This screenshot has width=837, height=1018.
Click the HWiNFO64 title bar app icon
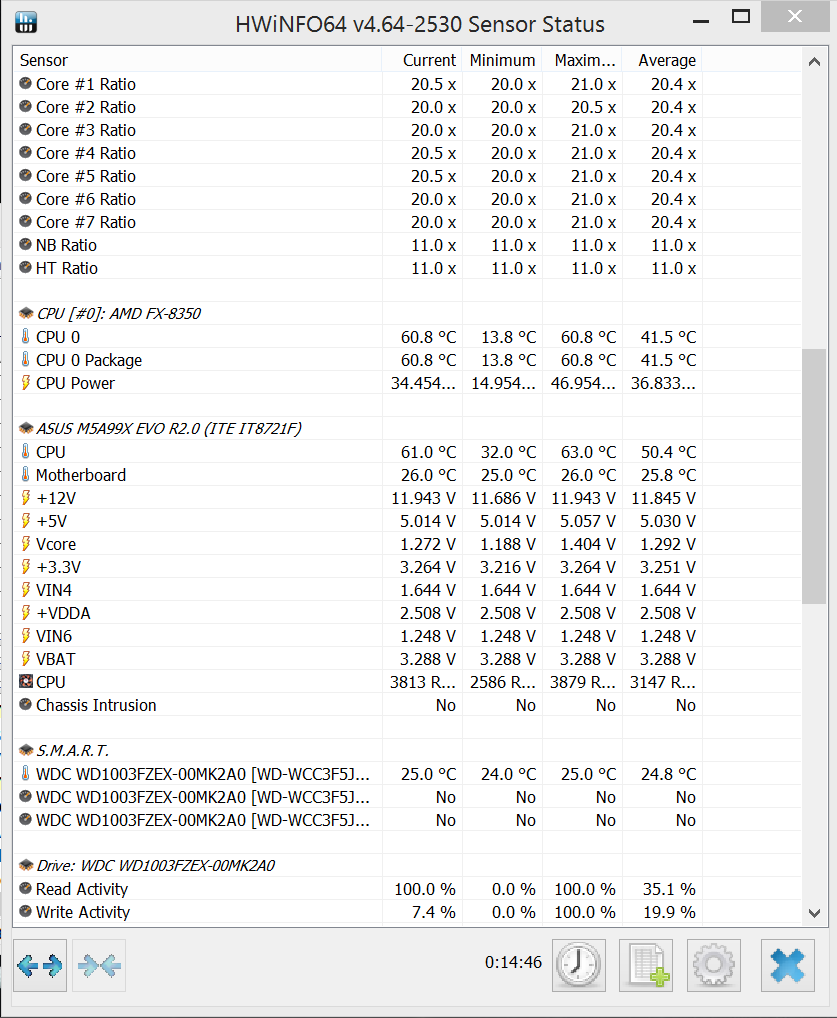coord(27,22)
